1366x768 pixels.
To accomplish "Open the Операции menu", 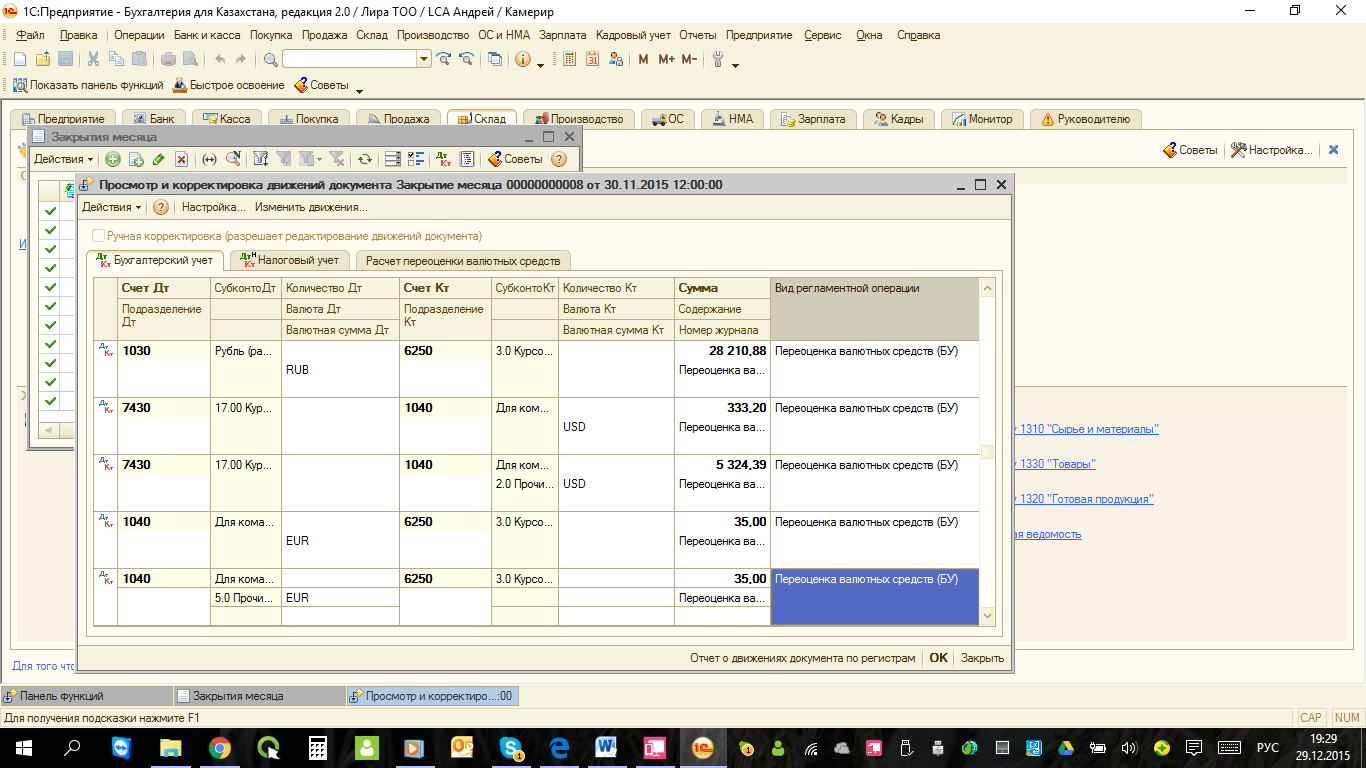I will point(139,35).
